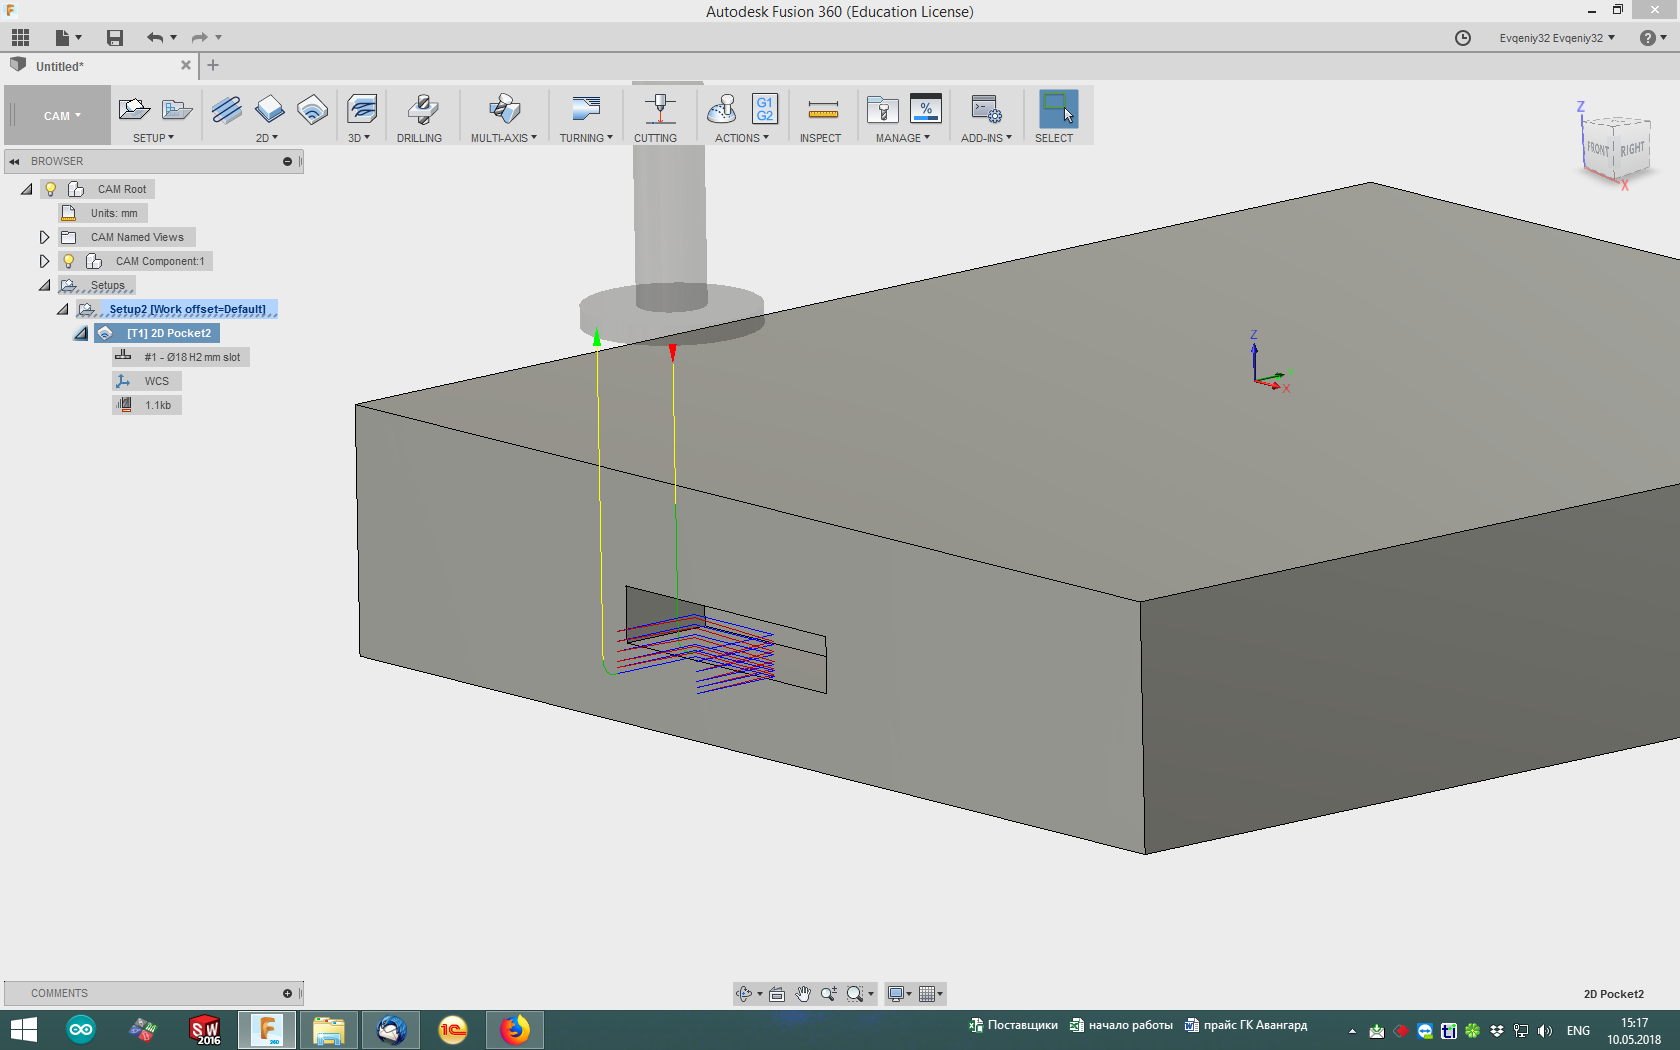The image size is (1680, 1050).
Task: Click the Save button in top bar
Action: (115, 38)
